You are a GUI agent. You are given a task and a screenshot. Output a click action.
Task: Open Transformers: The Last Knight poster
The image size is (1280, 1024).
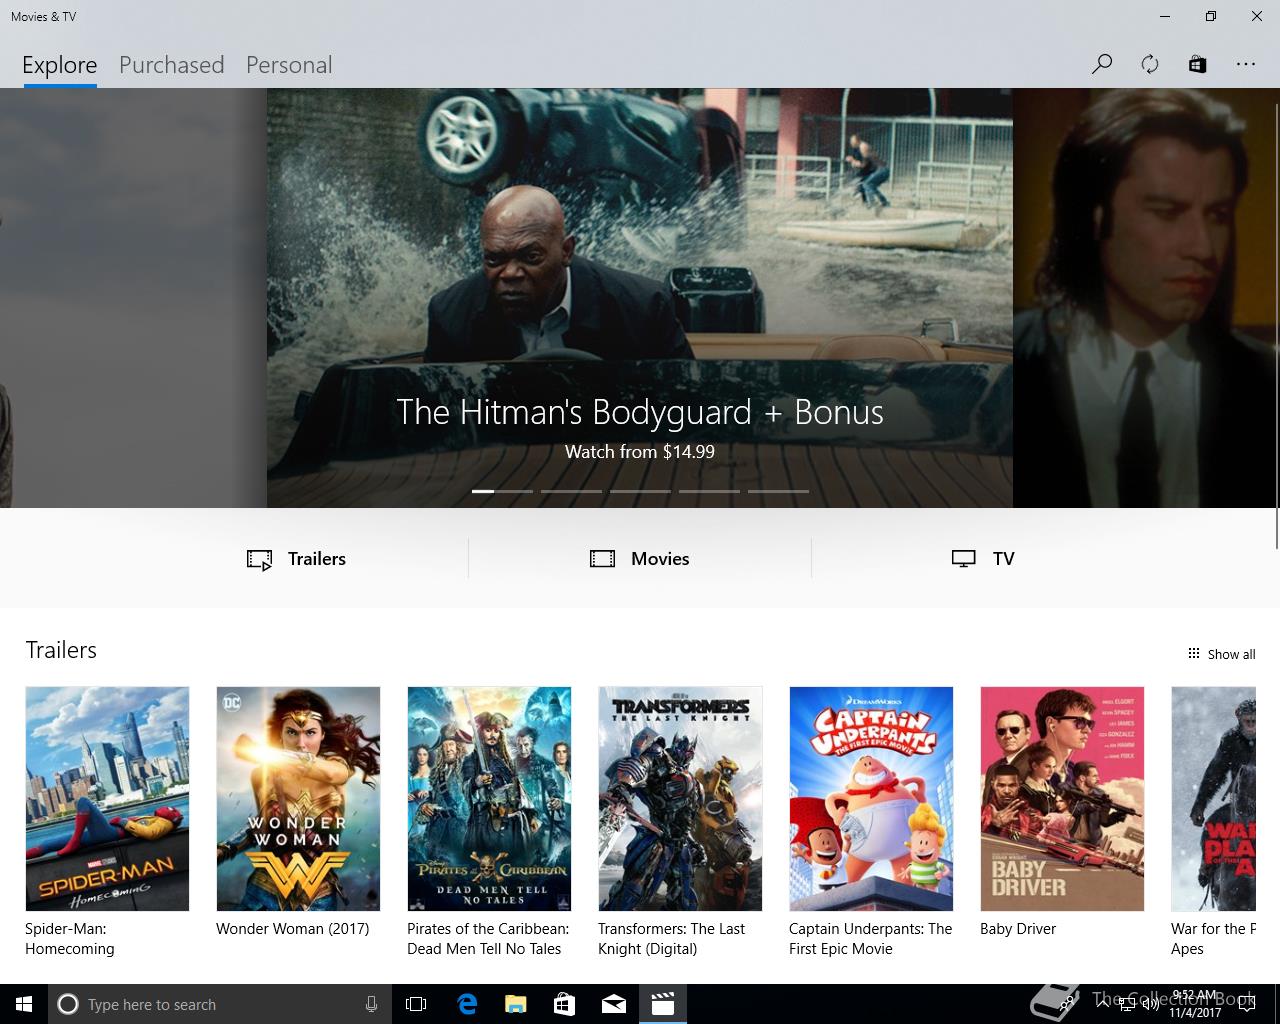click(680, 798)
